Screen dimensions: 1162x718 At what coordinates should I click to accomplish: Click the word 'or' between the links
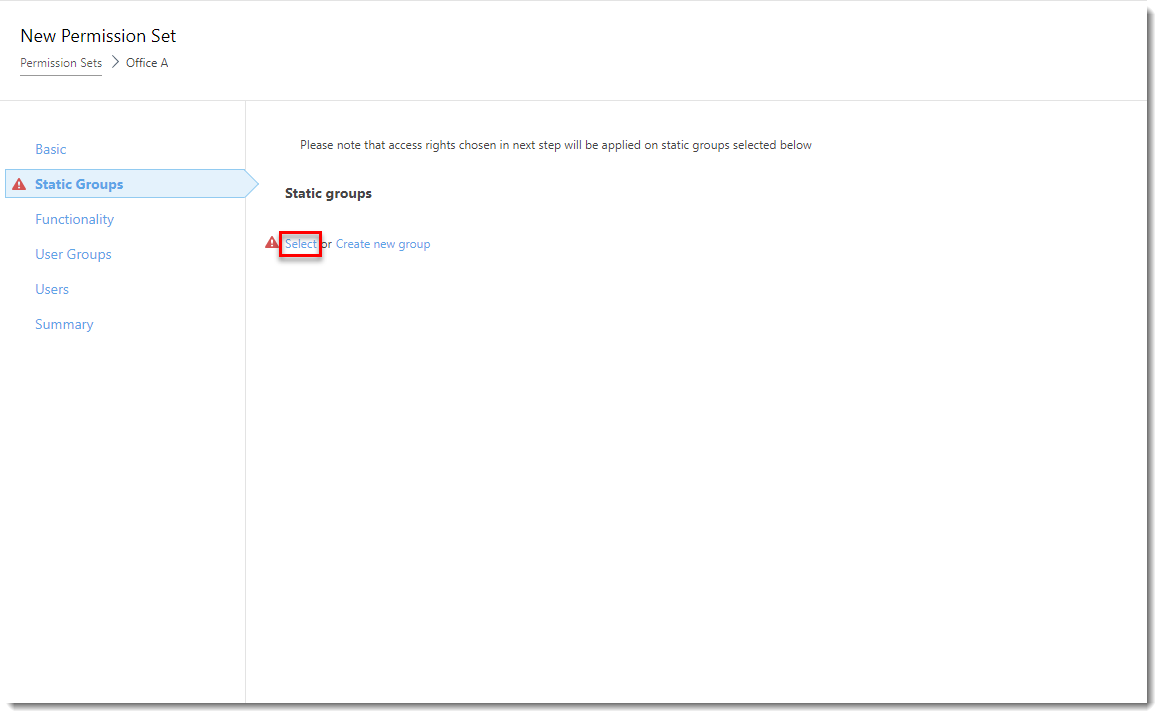point(327,244)
